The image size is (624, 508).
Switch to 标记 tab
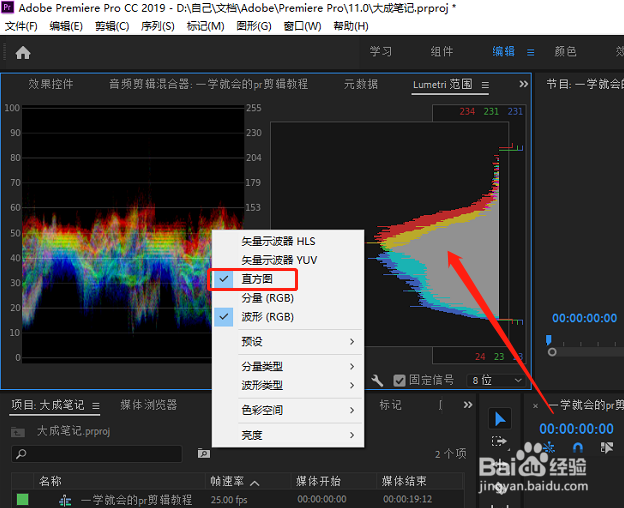pyautogui.click(x=390, y=405)
